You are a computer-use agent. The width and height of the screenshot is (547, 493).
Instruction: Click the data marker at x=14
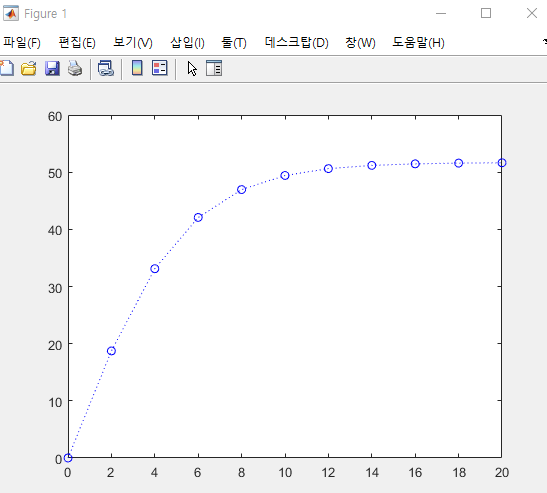pos(372,165)
